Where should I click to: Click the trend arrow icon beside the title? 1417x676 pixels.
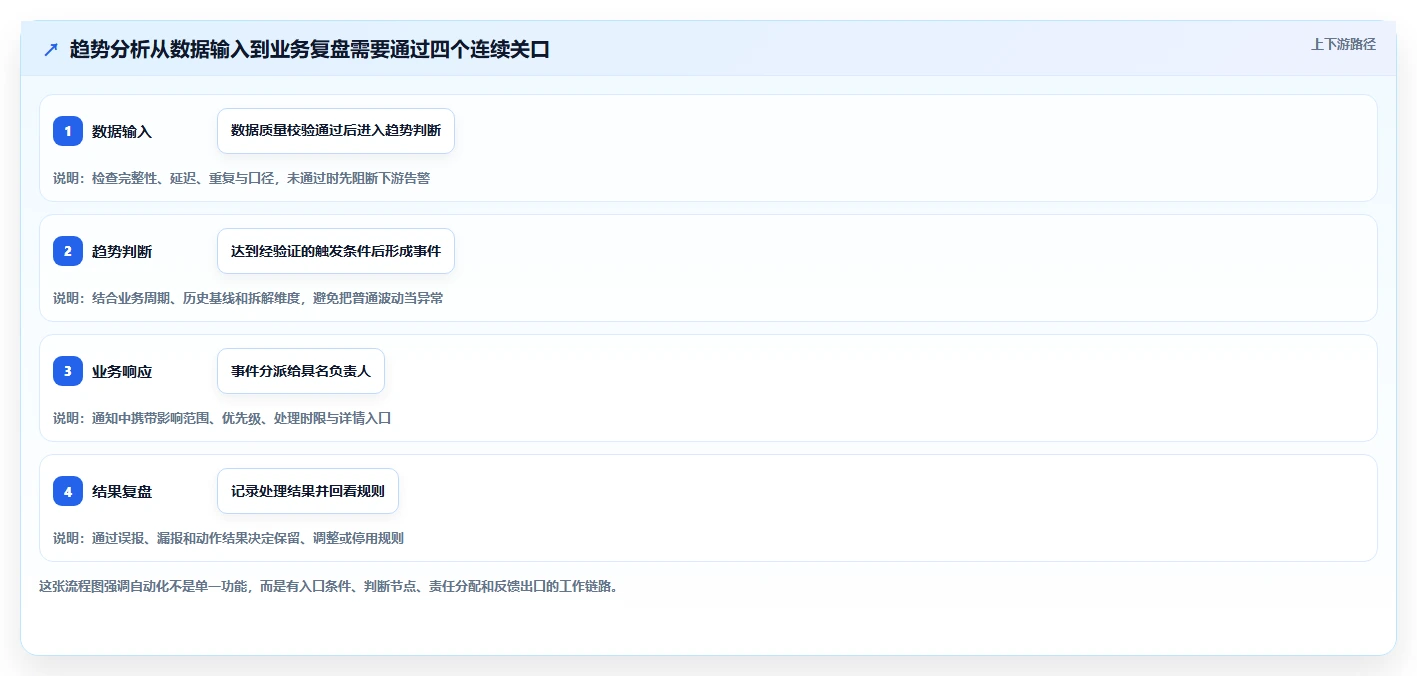[51, 49]
